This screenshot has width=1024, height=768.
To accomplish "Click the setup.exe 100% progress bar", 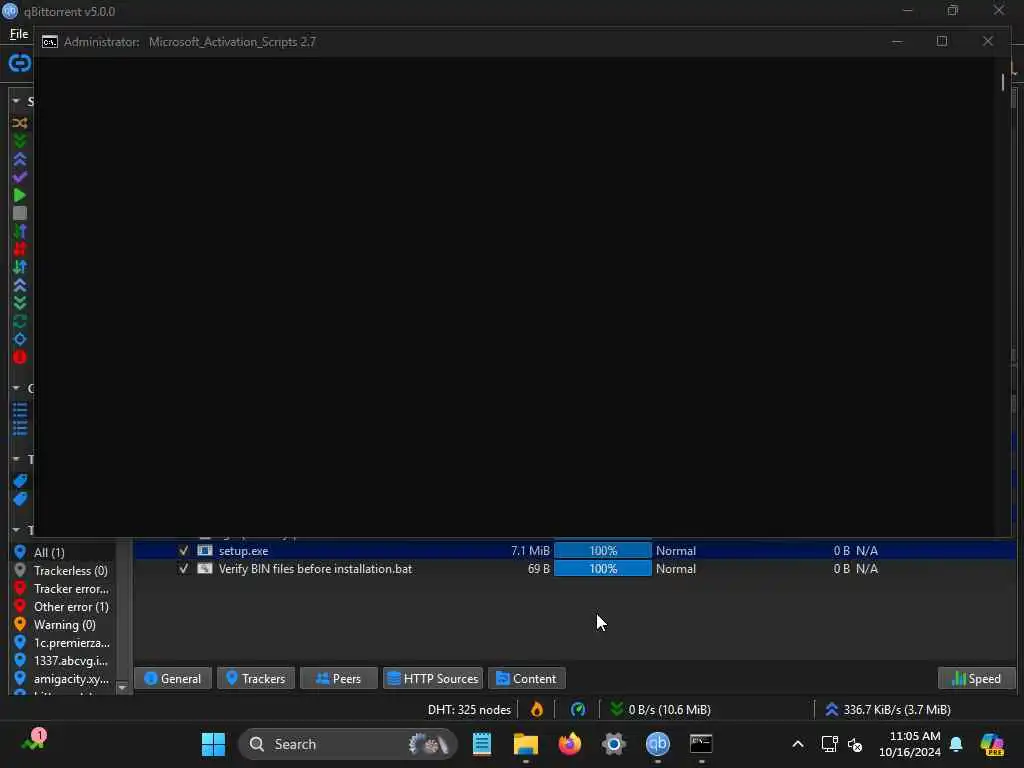I will (x=603, y=551).
